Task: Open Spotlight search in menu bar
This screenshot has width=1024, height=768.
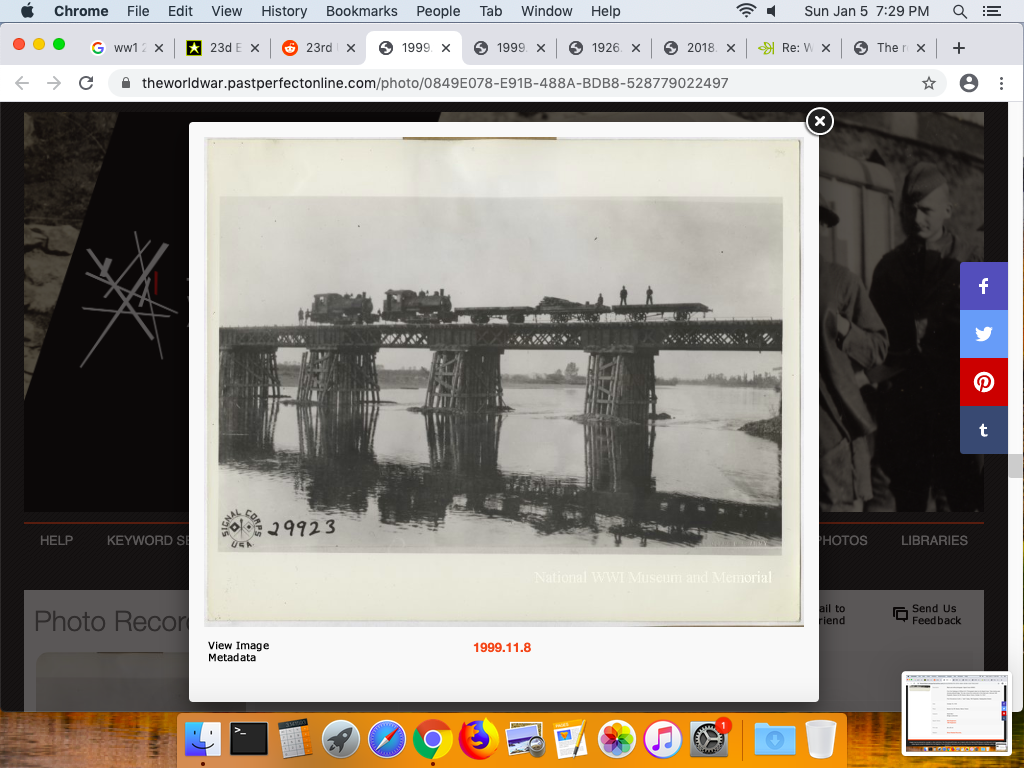Action: (x=960, y=11)
